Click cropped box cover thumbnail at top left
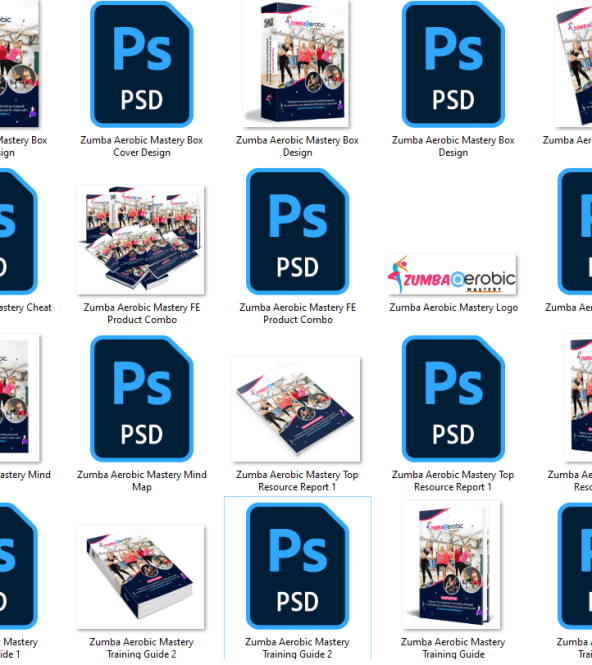This screenshot has height=665, width=592. pyautogui.click(x=20, y=64)
